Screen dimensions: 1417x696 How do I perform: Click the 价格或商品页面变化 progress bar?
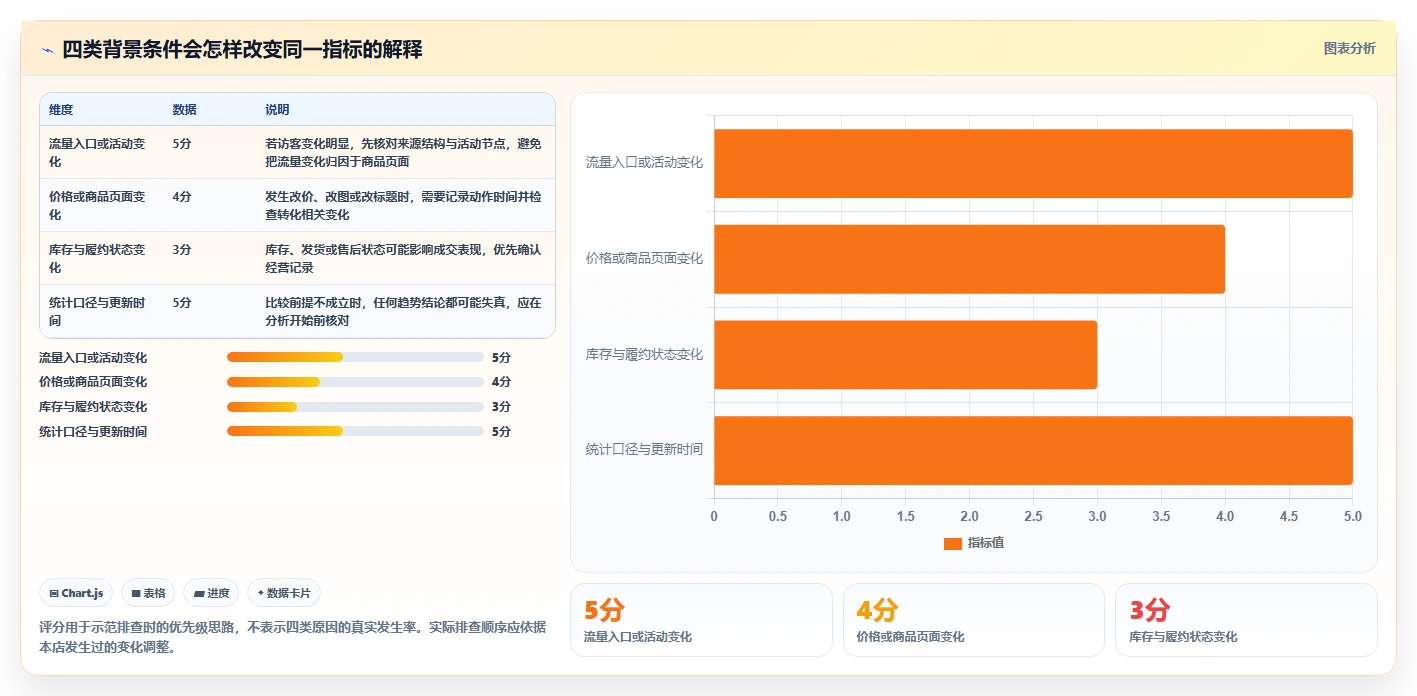(355, 382)
